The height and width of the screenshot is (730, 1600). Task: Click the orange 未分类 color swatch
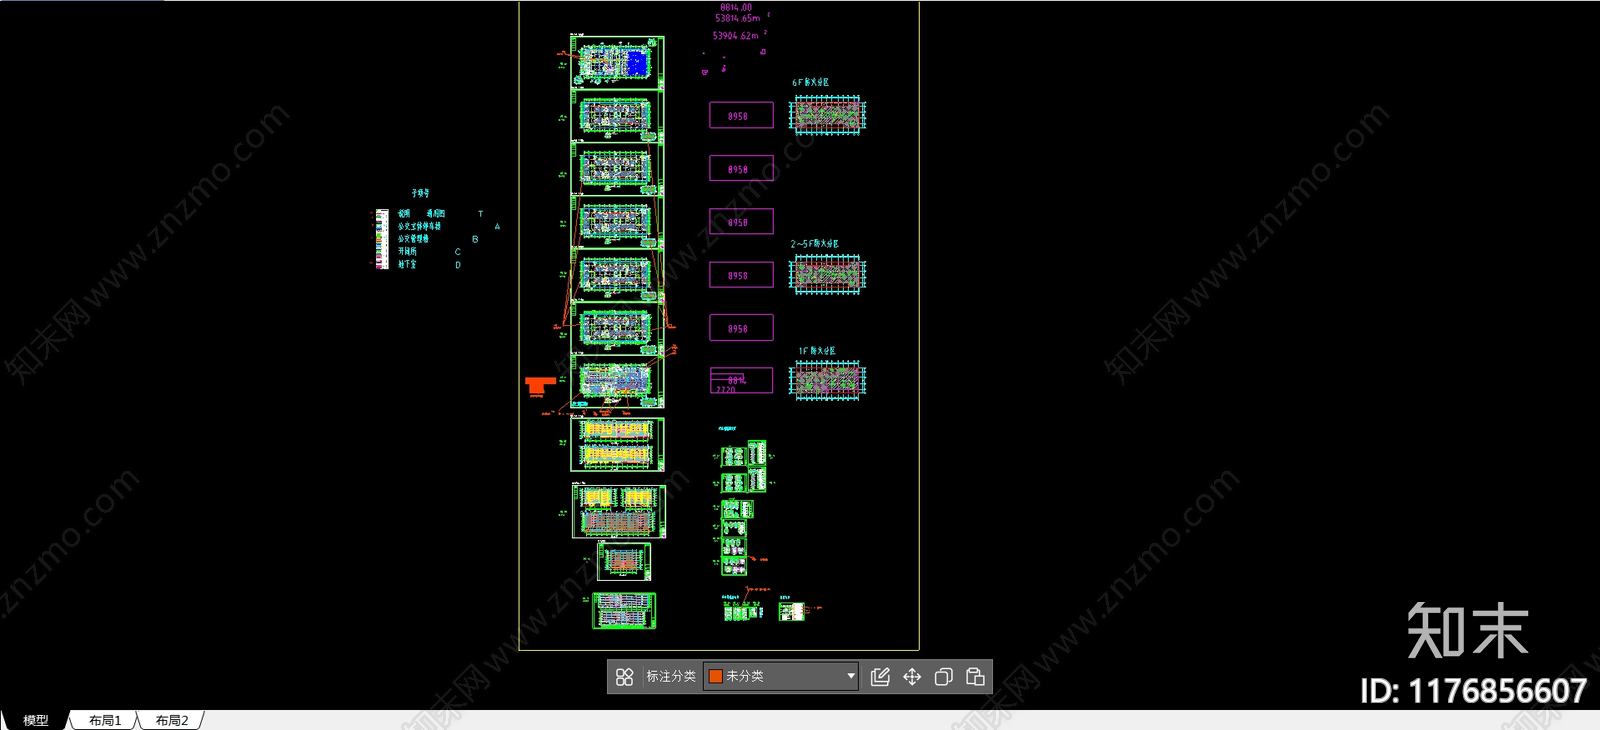[x=716, y=677]
